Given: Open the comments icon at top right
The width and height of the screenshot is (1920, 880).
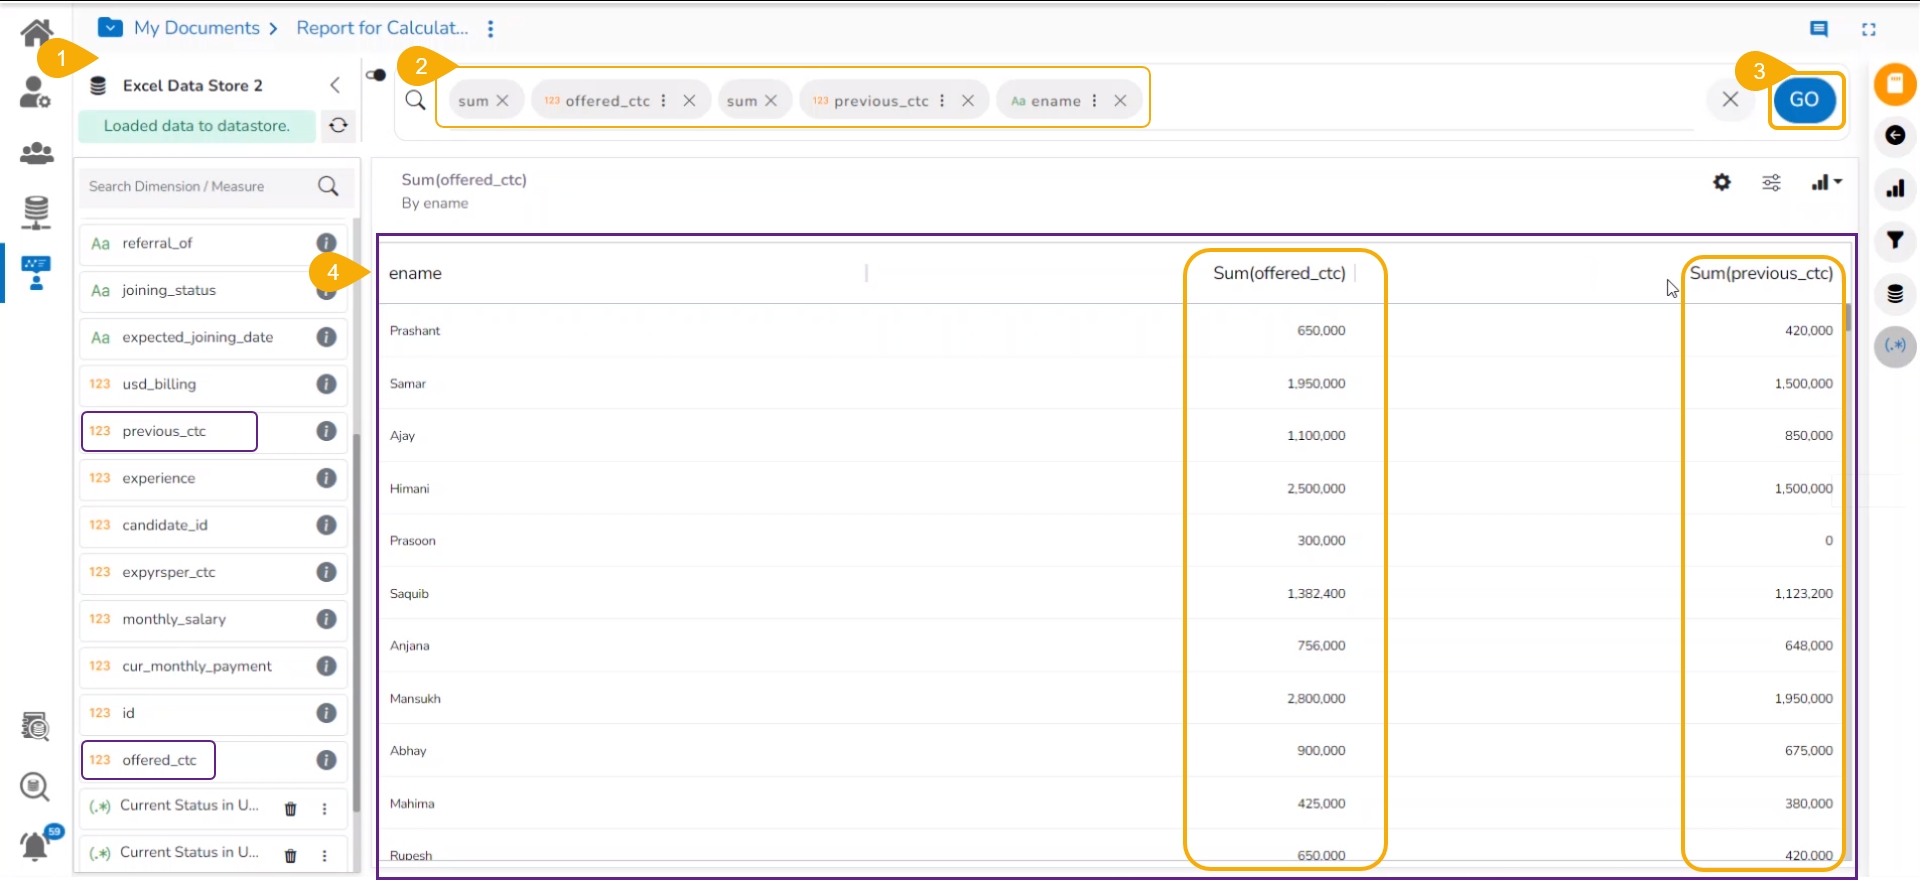Looking at the screenshot, I should pos(1819,29).
